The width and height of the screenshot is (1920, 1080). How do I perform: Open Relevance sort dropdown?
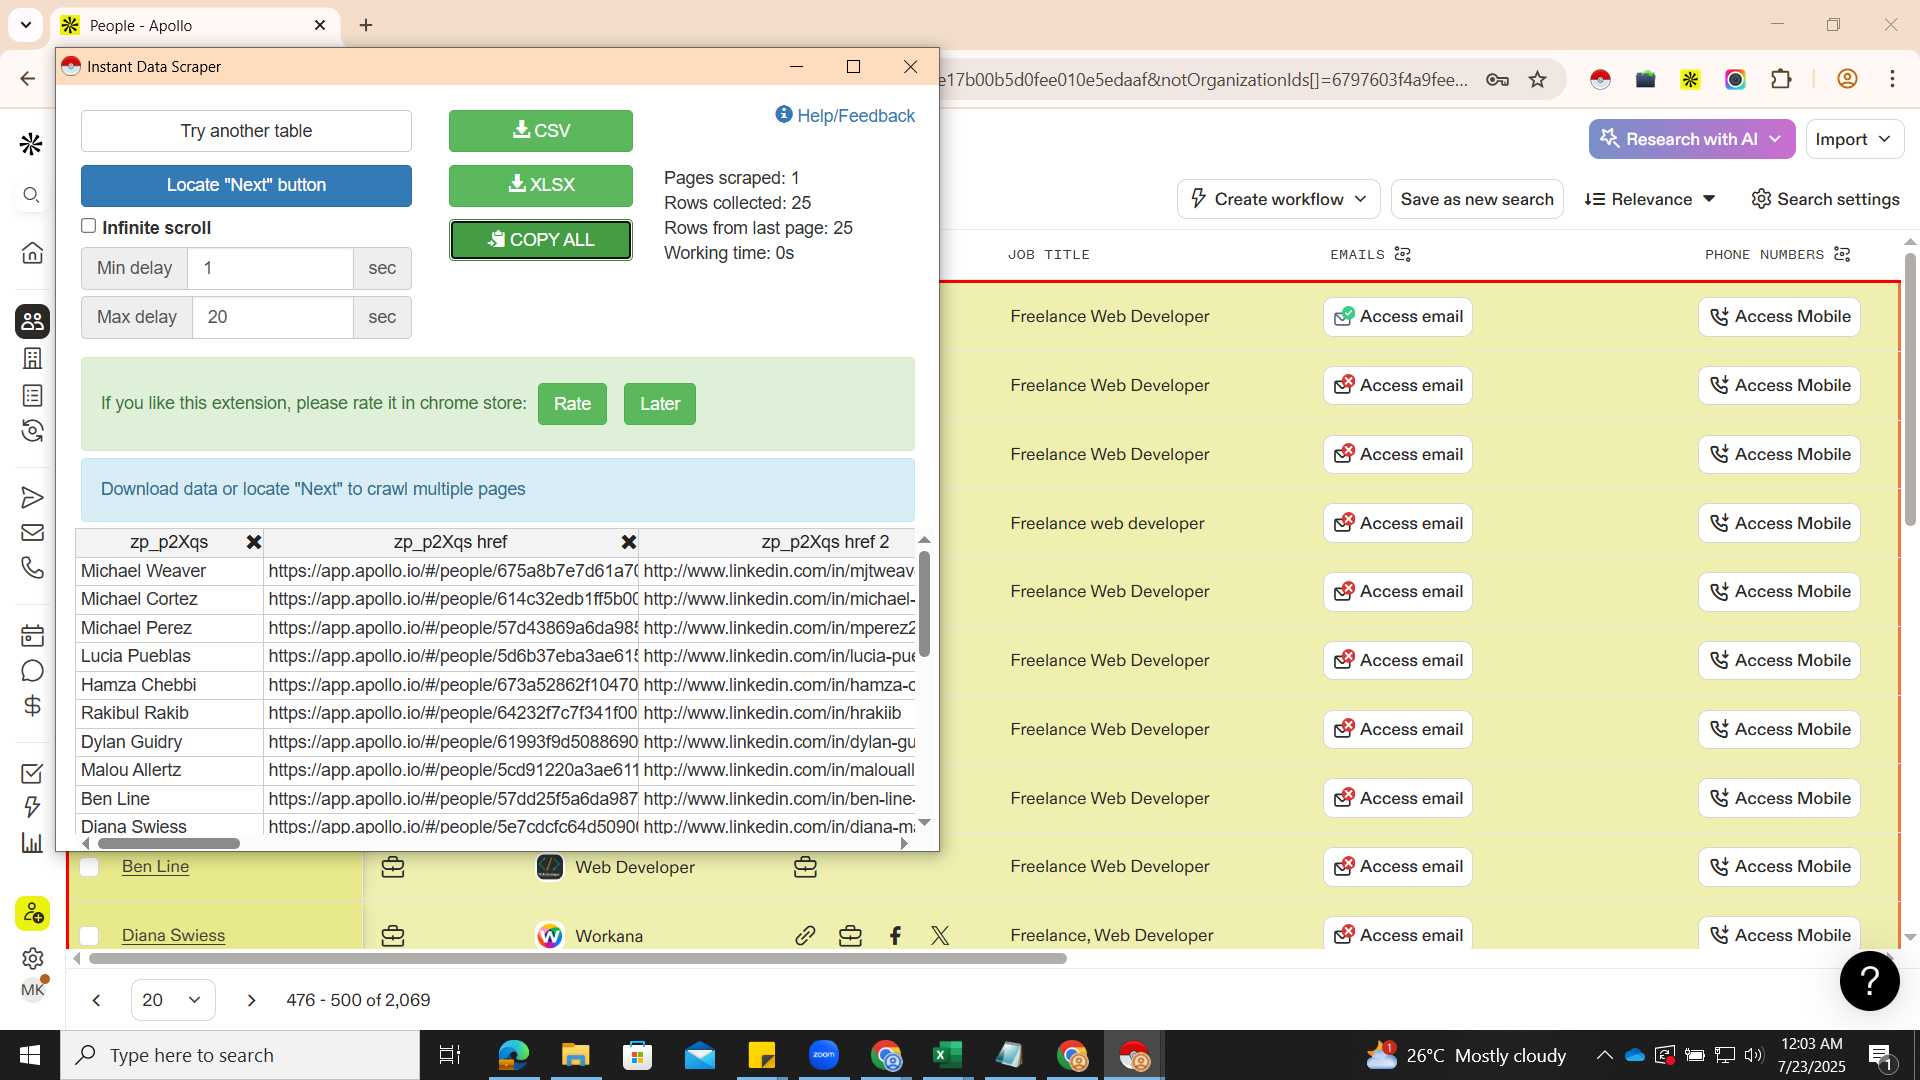point(1650,199)
